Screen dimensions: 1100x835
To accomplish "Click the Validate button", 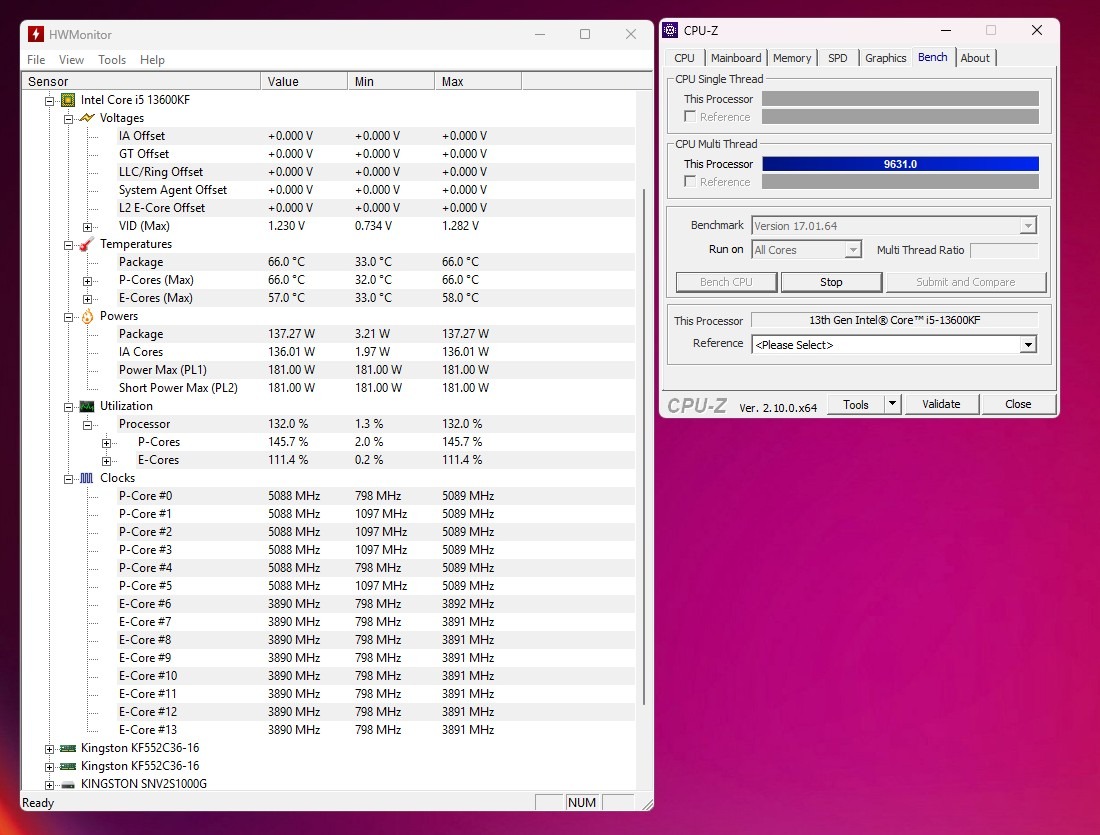I will 941,404.
